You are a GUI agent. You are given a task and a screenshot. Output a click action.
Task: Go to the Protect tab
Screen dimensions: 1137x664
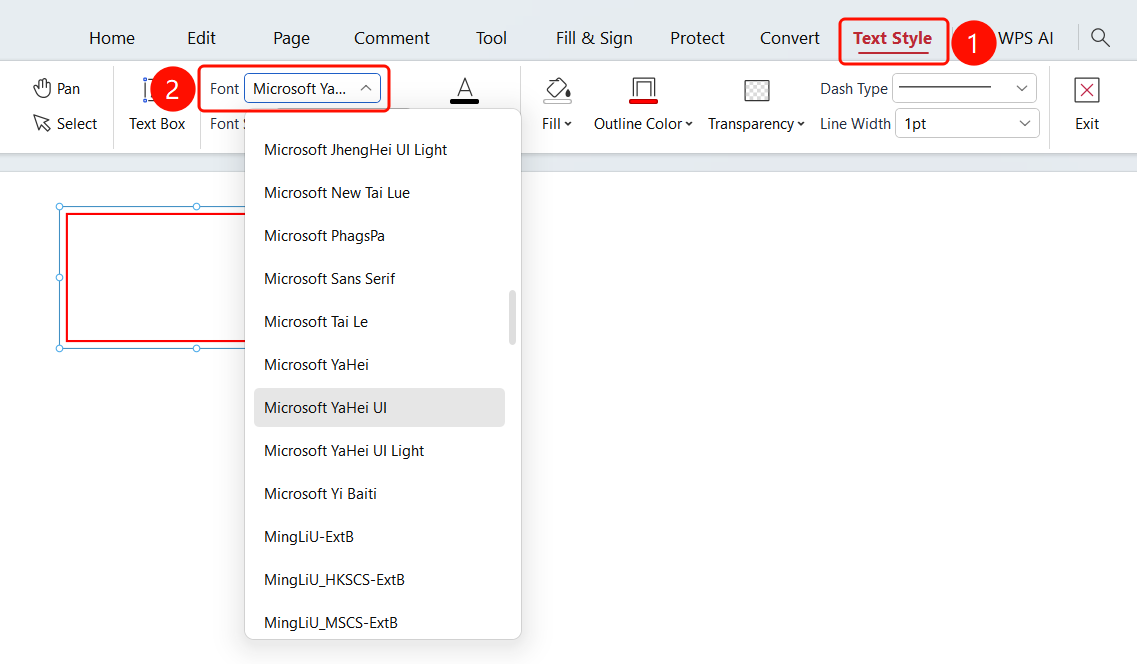[697, 38]
